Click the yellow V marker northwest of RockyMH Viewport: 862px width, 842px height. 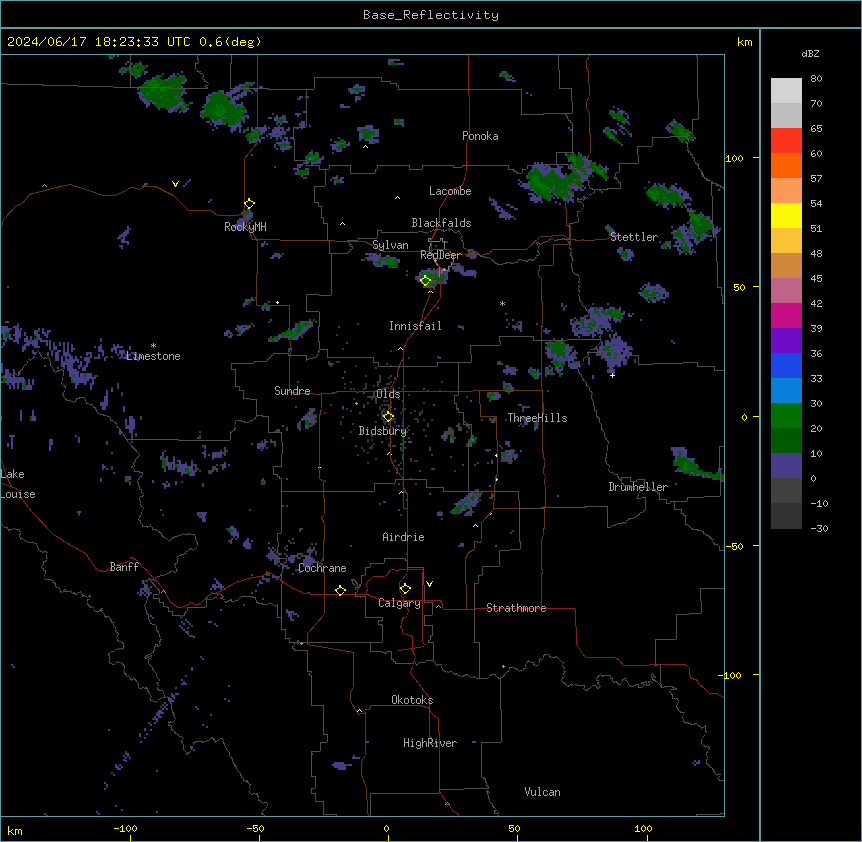(175, 184)
